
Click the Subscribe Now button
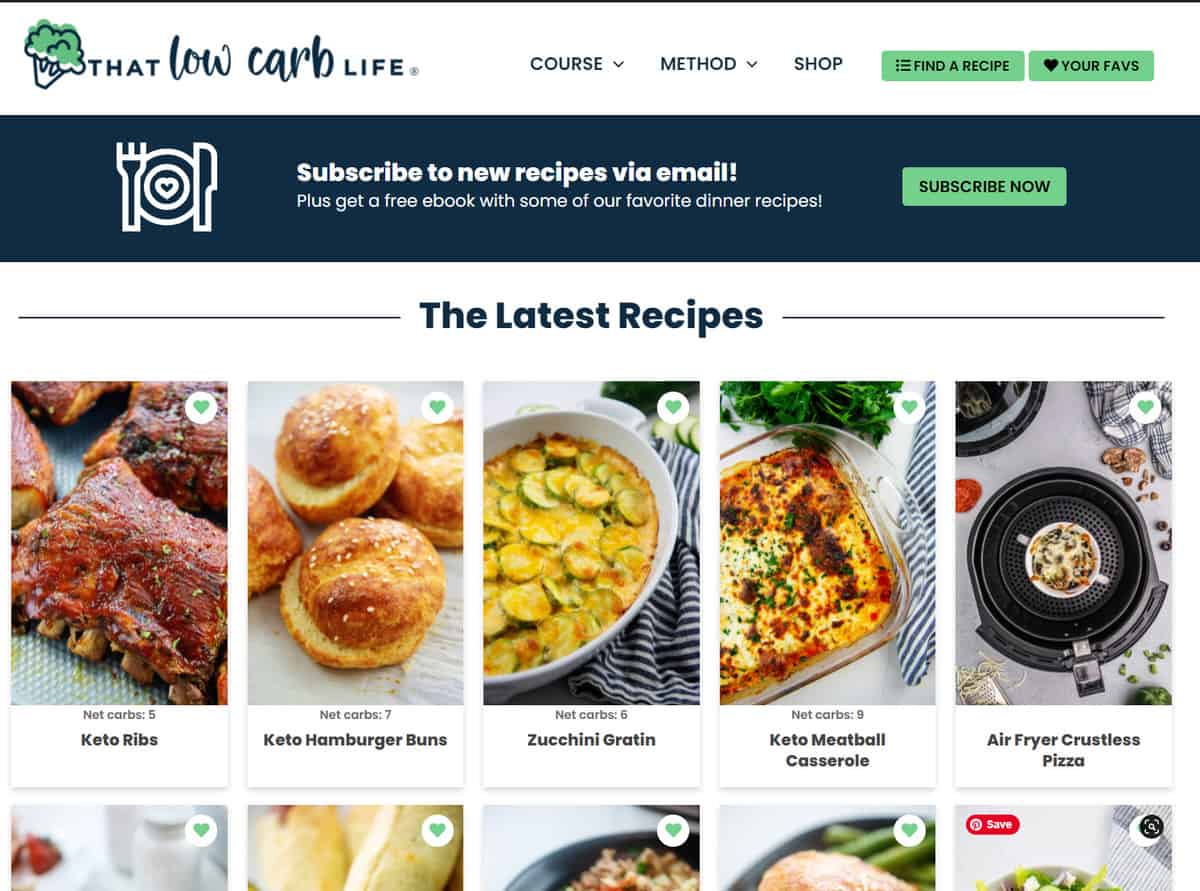tap(984, 187)
